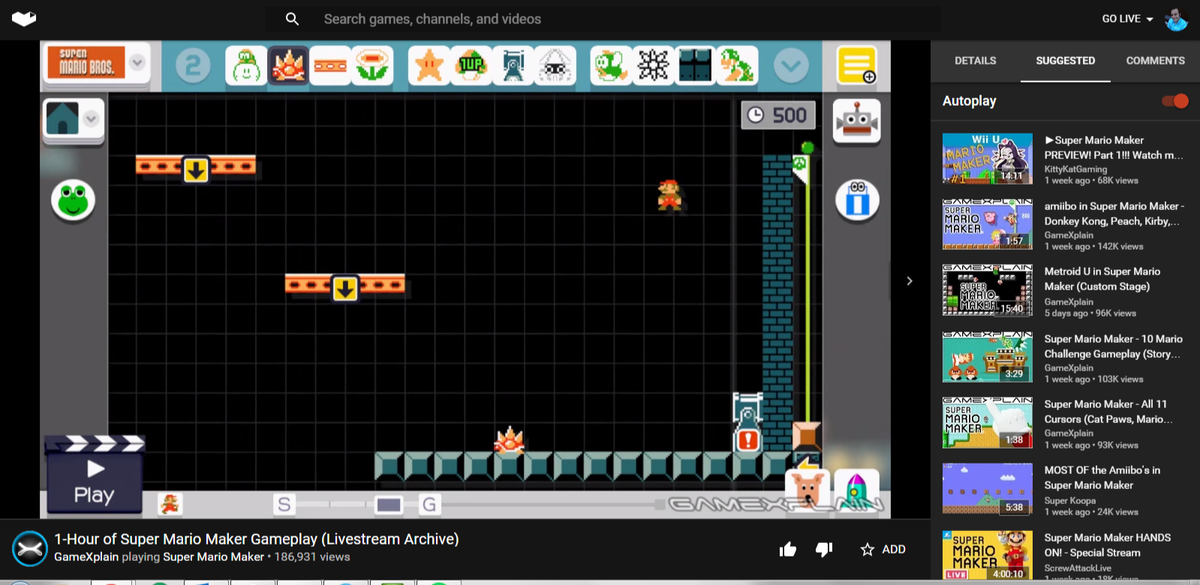Open the yellow level options menu icon
Screen dimensions: 1200x585
[857, 65]
